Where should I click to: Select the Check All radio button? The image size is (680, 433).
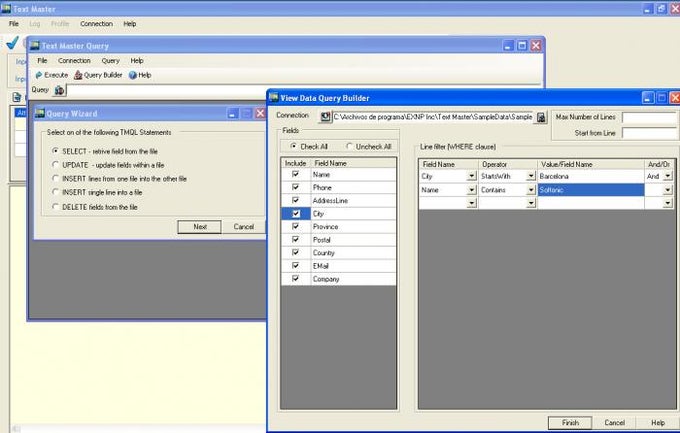[x=294, y=146]
